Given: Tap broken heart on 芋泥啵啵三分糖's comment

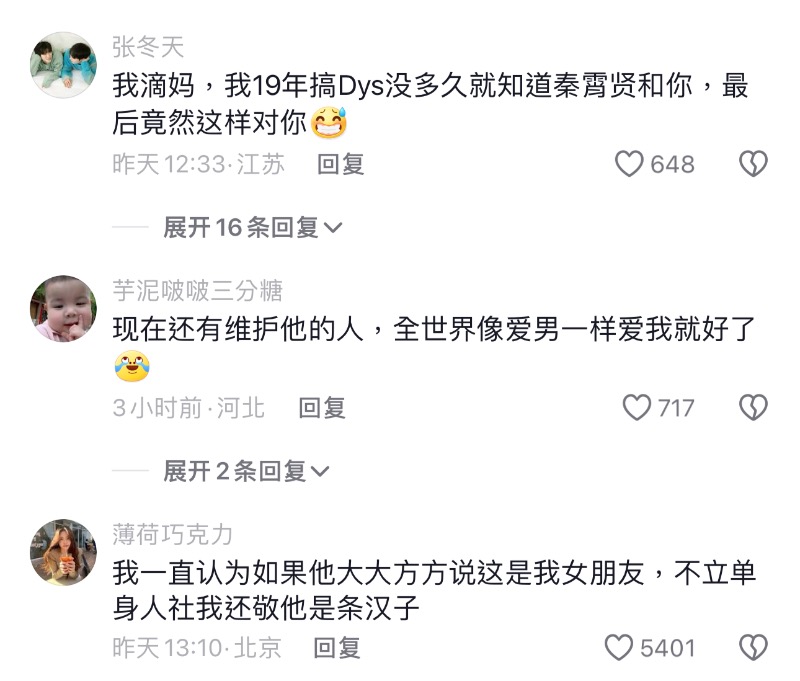Looking at the screenshot, I should (x=753, y=408).
